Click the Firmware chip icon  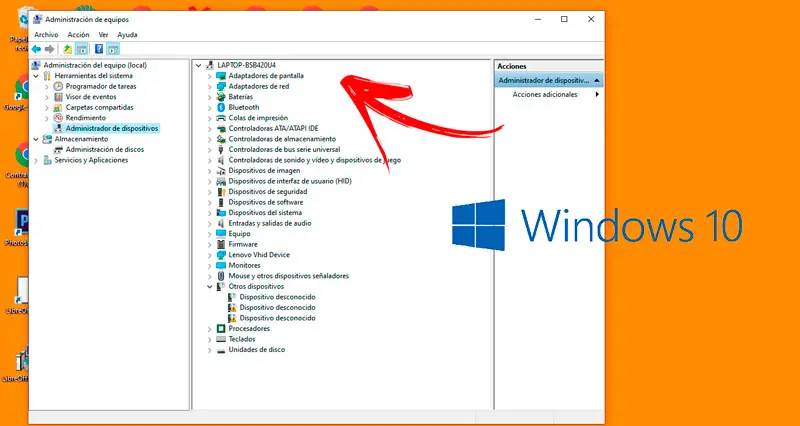[x=221, y=244]
